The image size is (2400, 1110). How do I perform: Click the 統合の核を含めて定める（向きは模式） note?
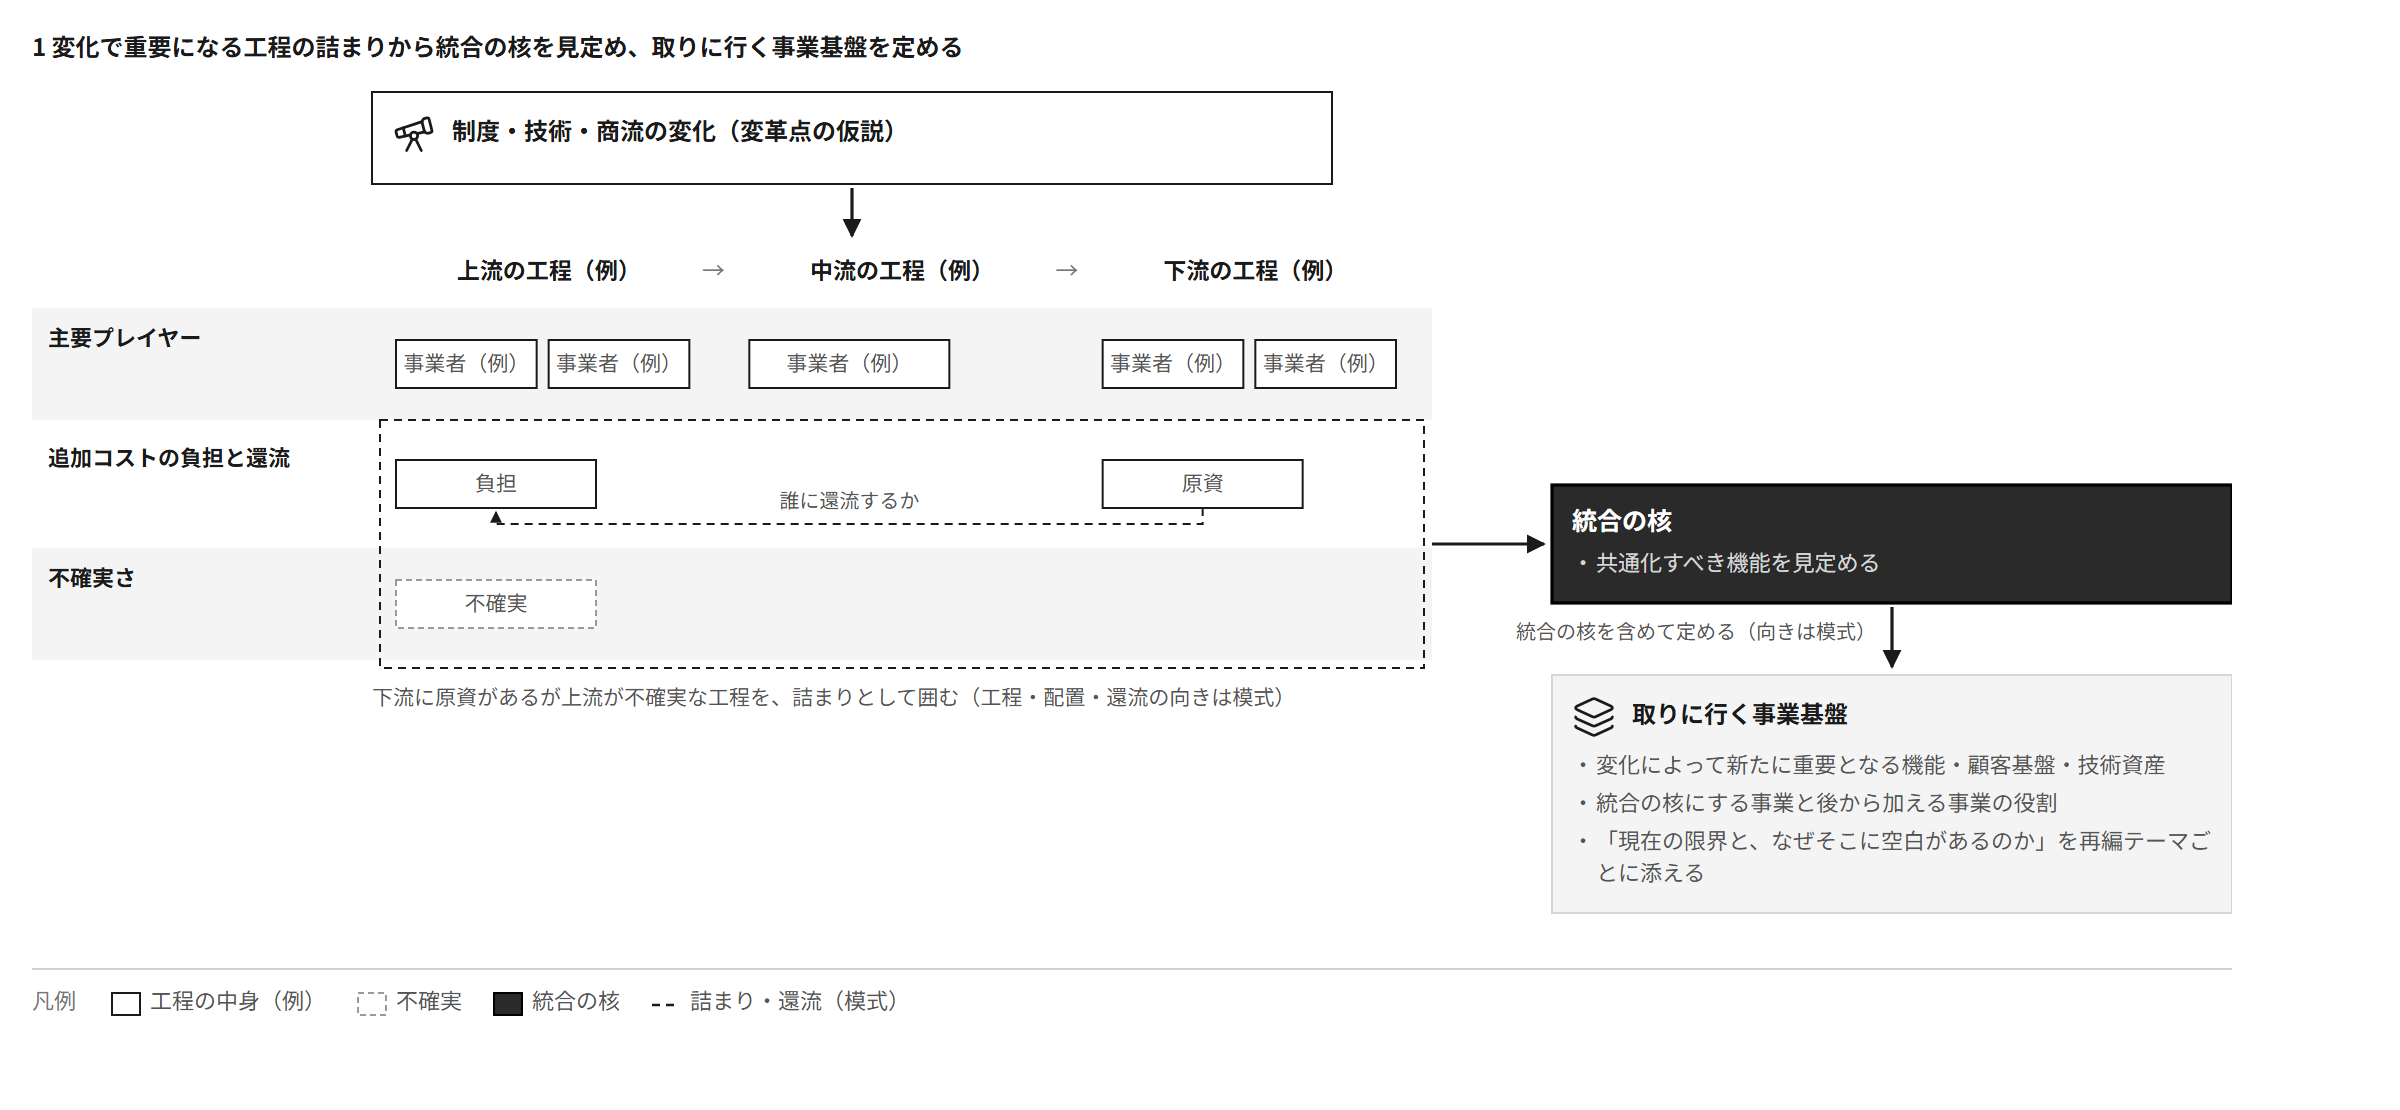click(1691, 632)
